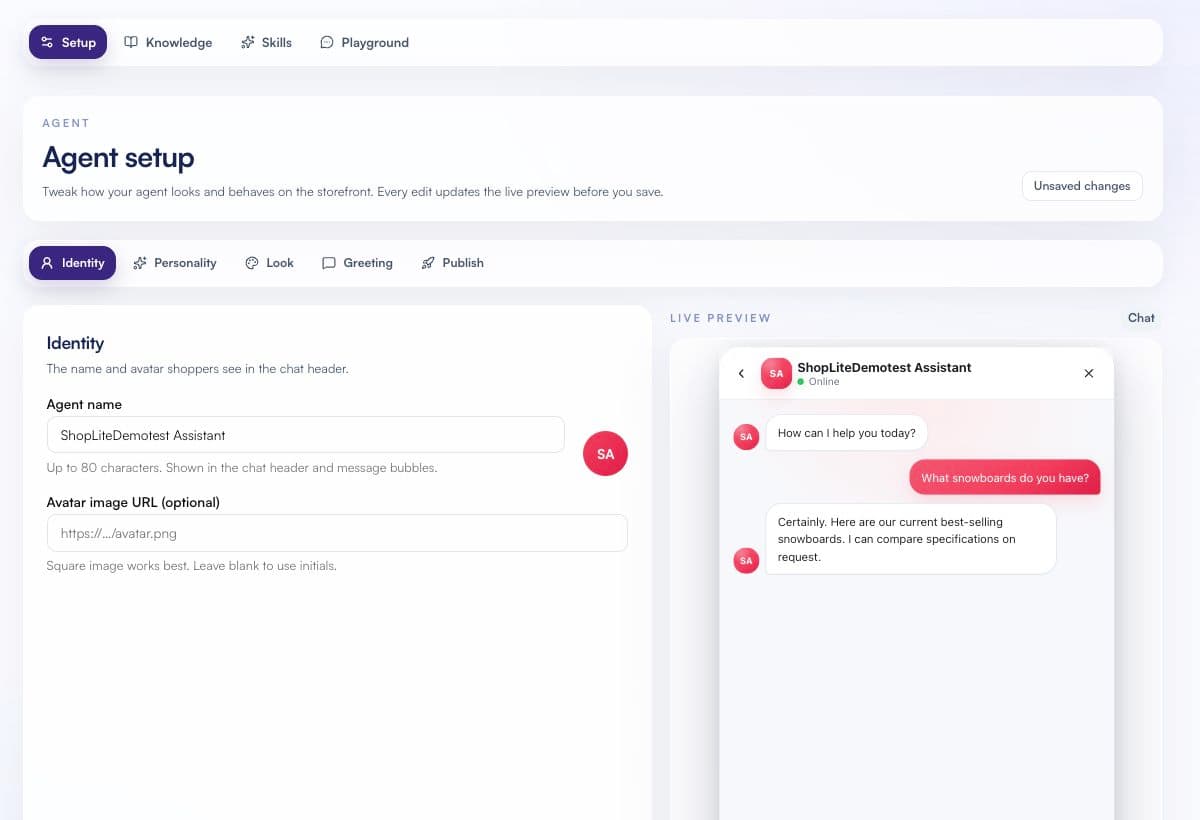Viewport: 1200px width, 820px height.
Task: Click the Unsaved changes button
Action: [1082, 186]
